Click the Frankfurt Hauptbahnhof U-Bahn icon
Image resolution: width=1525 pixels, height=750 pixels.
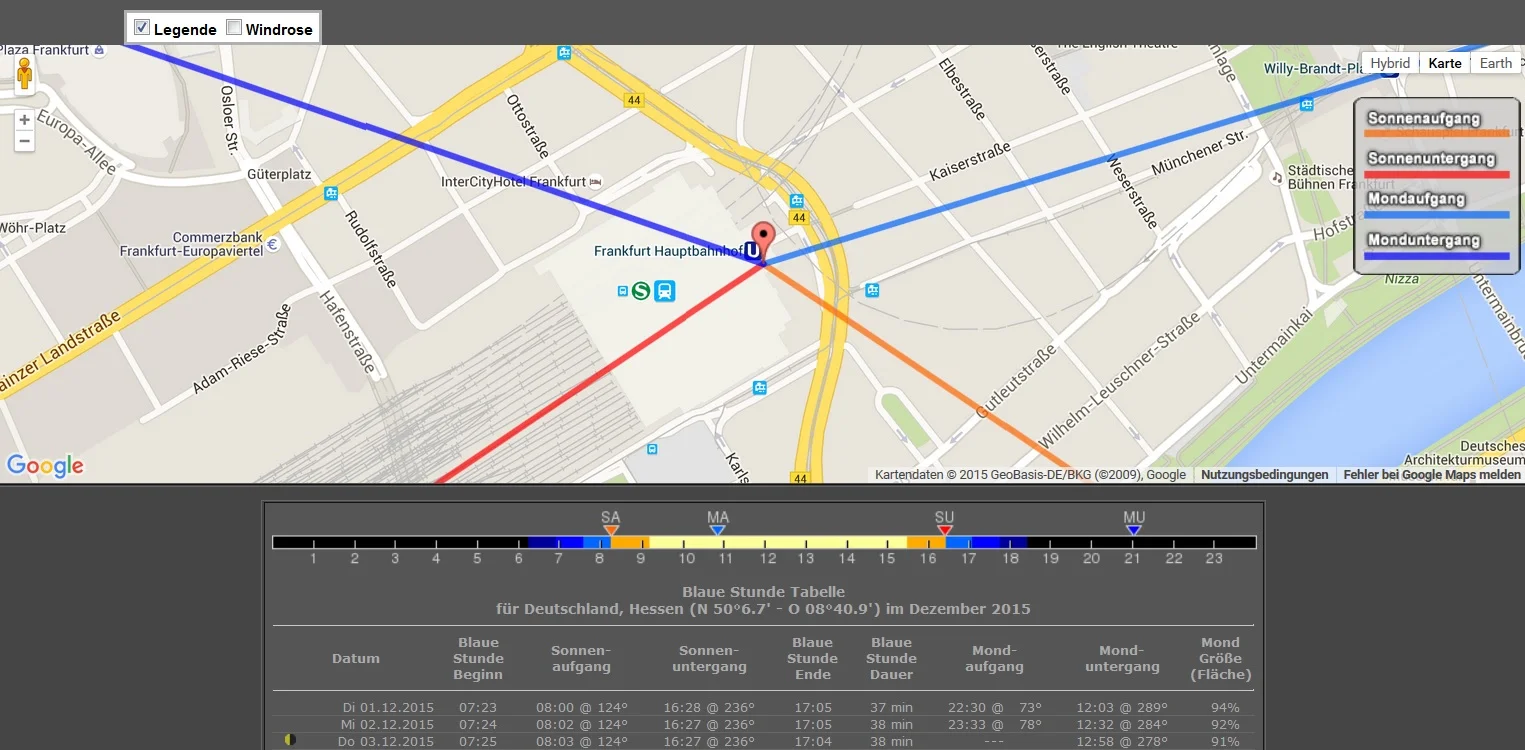click(752, 252)
